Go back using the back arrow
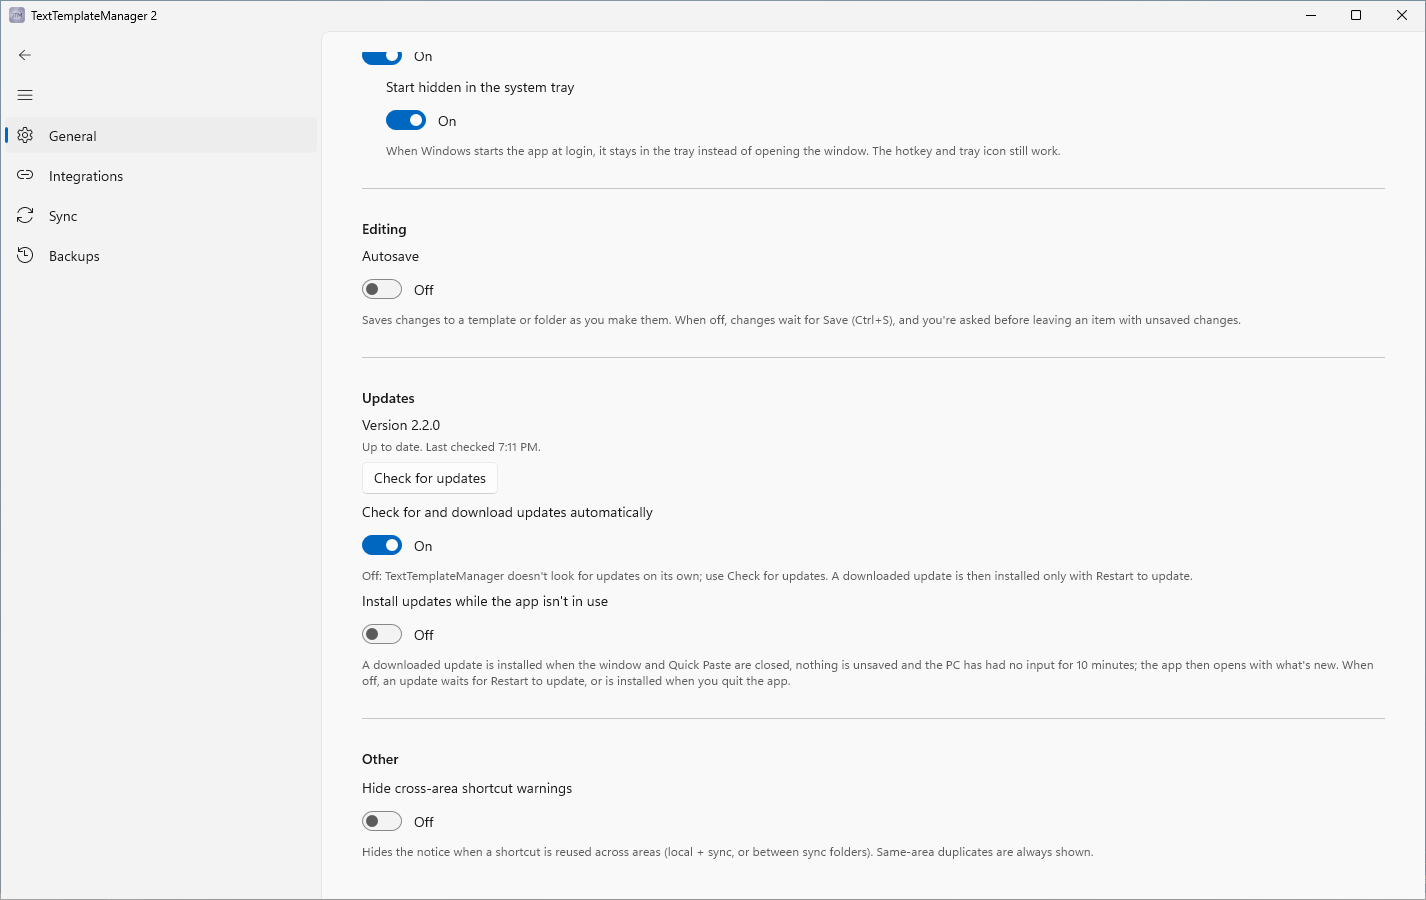 pos(25,55)
